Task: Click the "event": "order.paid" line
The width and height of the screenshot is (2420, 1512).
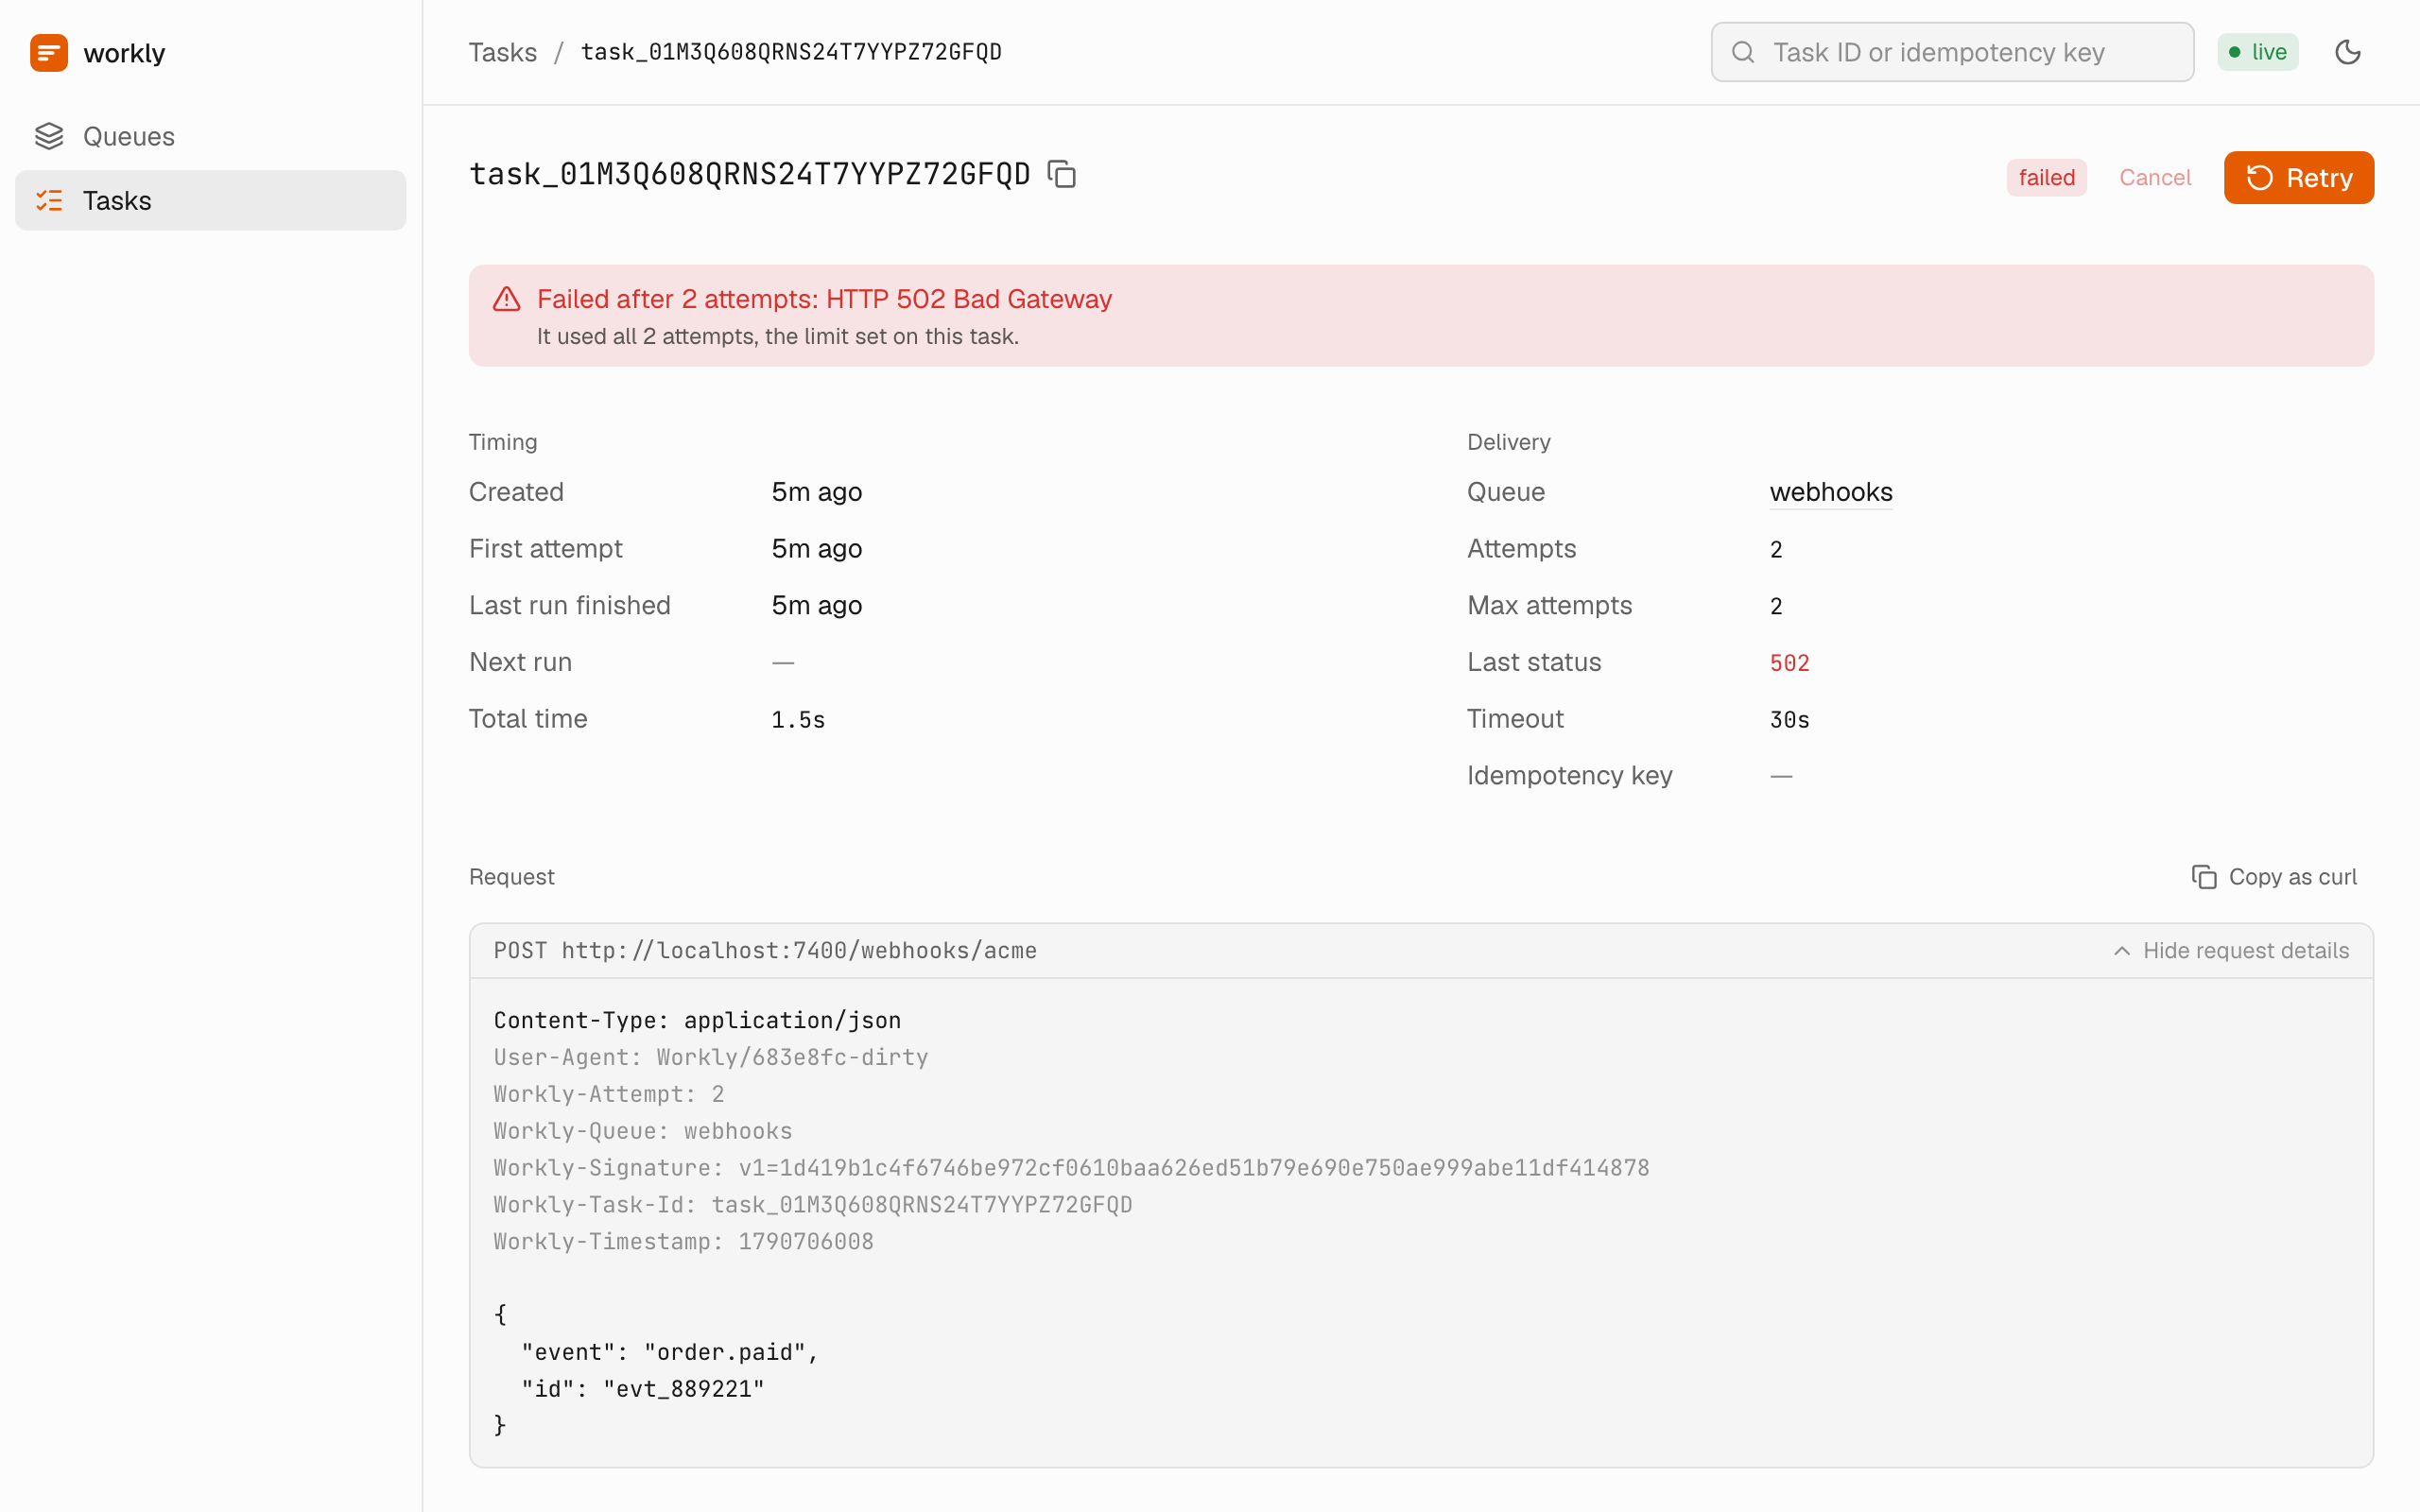Action: 670,1352
